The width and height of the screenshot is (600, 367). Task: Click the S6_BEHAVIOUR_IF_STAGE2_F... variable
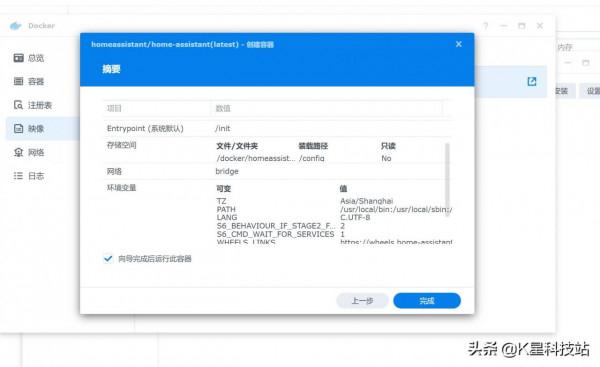point(276,226)
